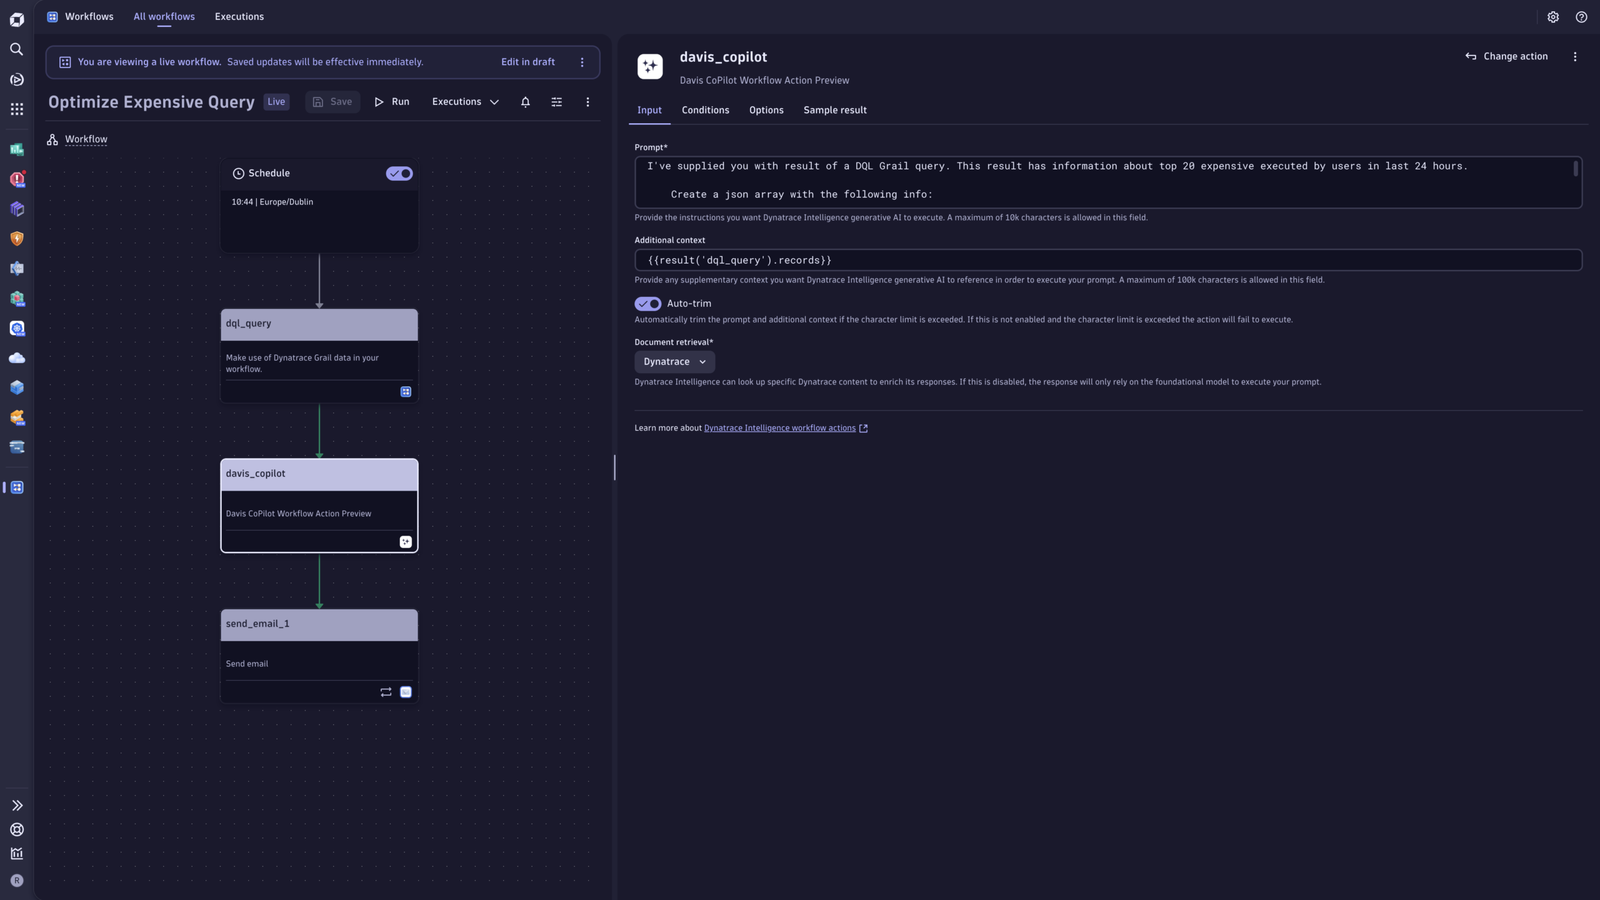This screenshot has height=900, width=1600.
Task: Click the purple cube app icon
Action: [17, 209]
